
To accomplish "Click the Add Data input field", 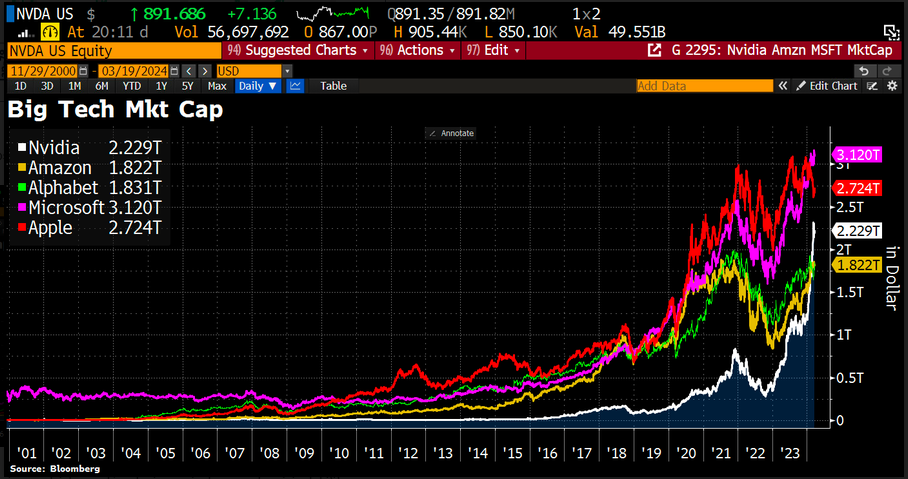I will coord(705,86).
